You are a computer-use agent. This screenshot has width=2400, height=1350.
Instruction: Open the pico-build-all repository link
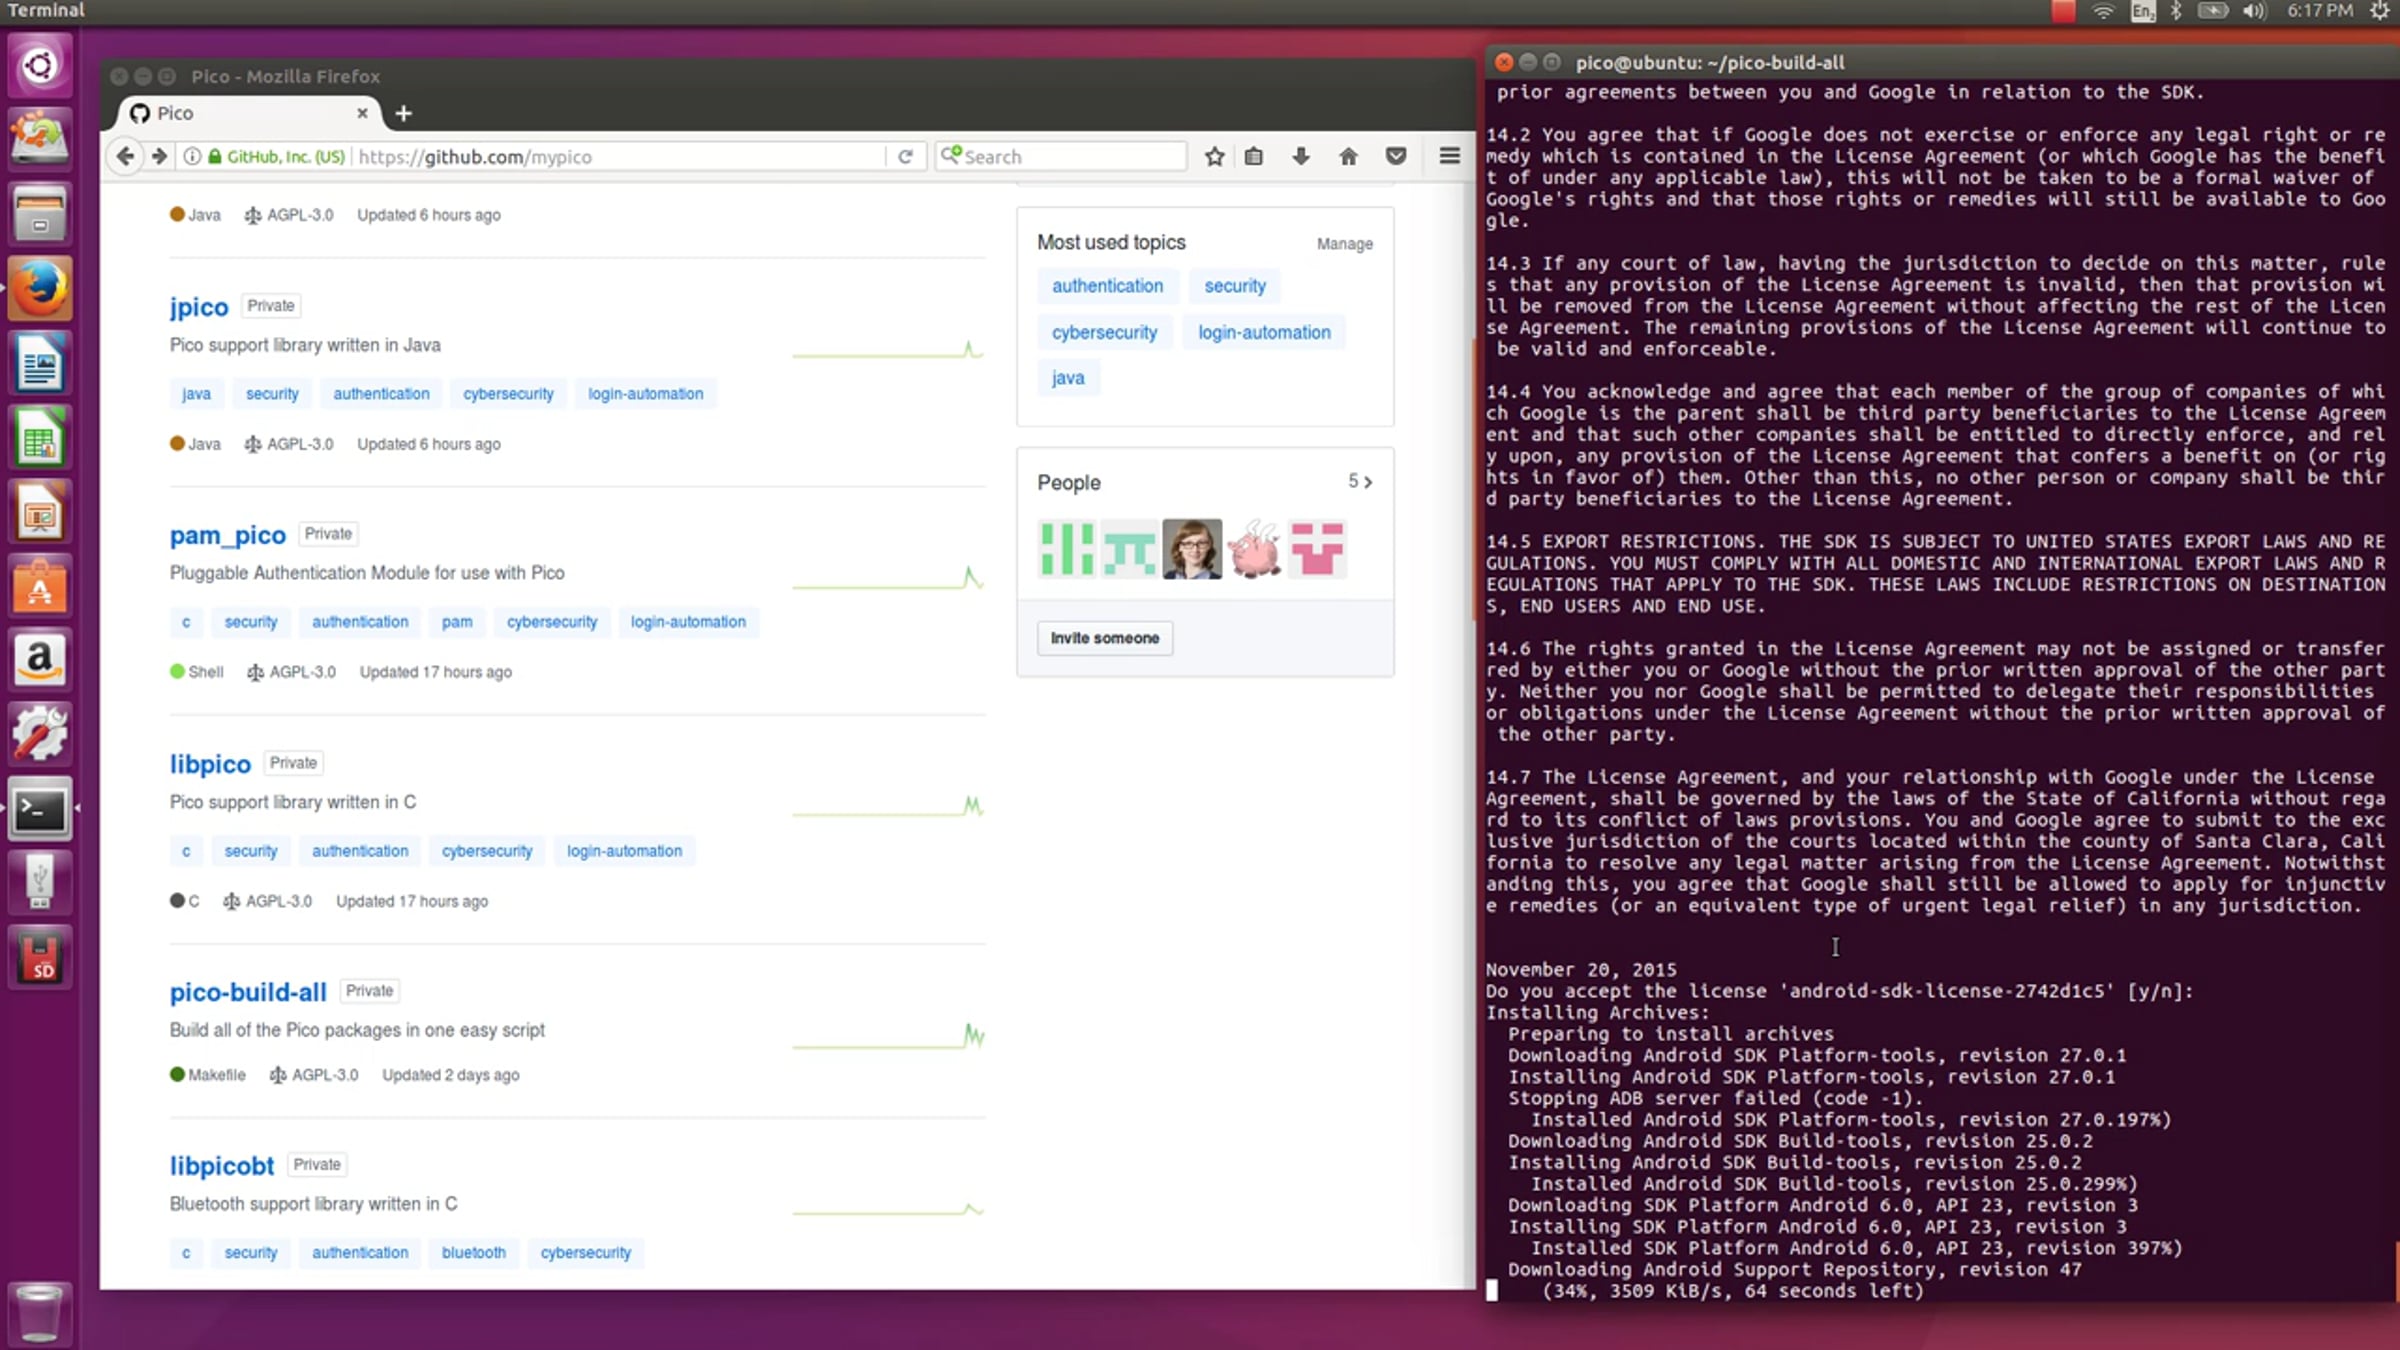click(248, 992)
